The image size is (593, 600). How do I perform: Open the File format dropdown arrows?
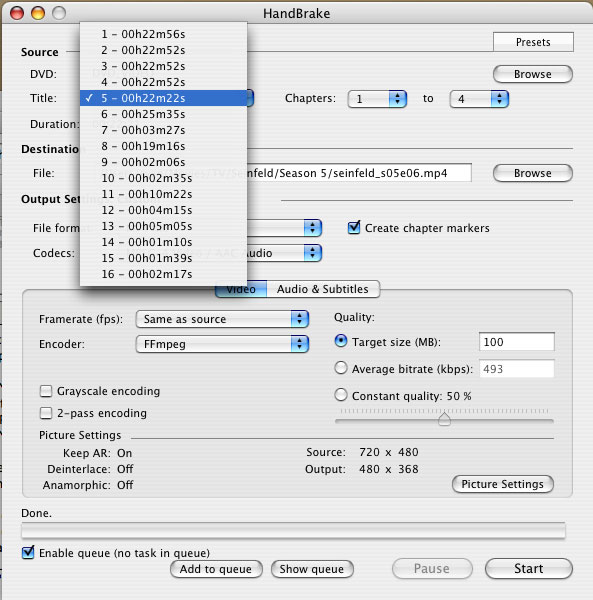click(x=313, y=228)
